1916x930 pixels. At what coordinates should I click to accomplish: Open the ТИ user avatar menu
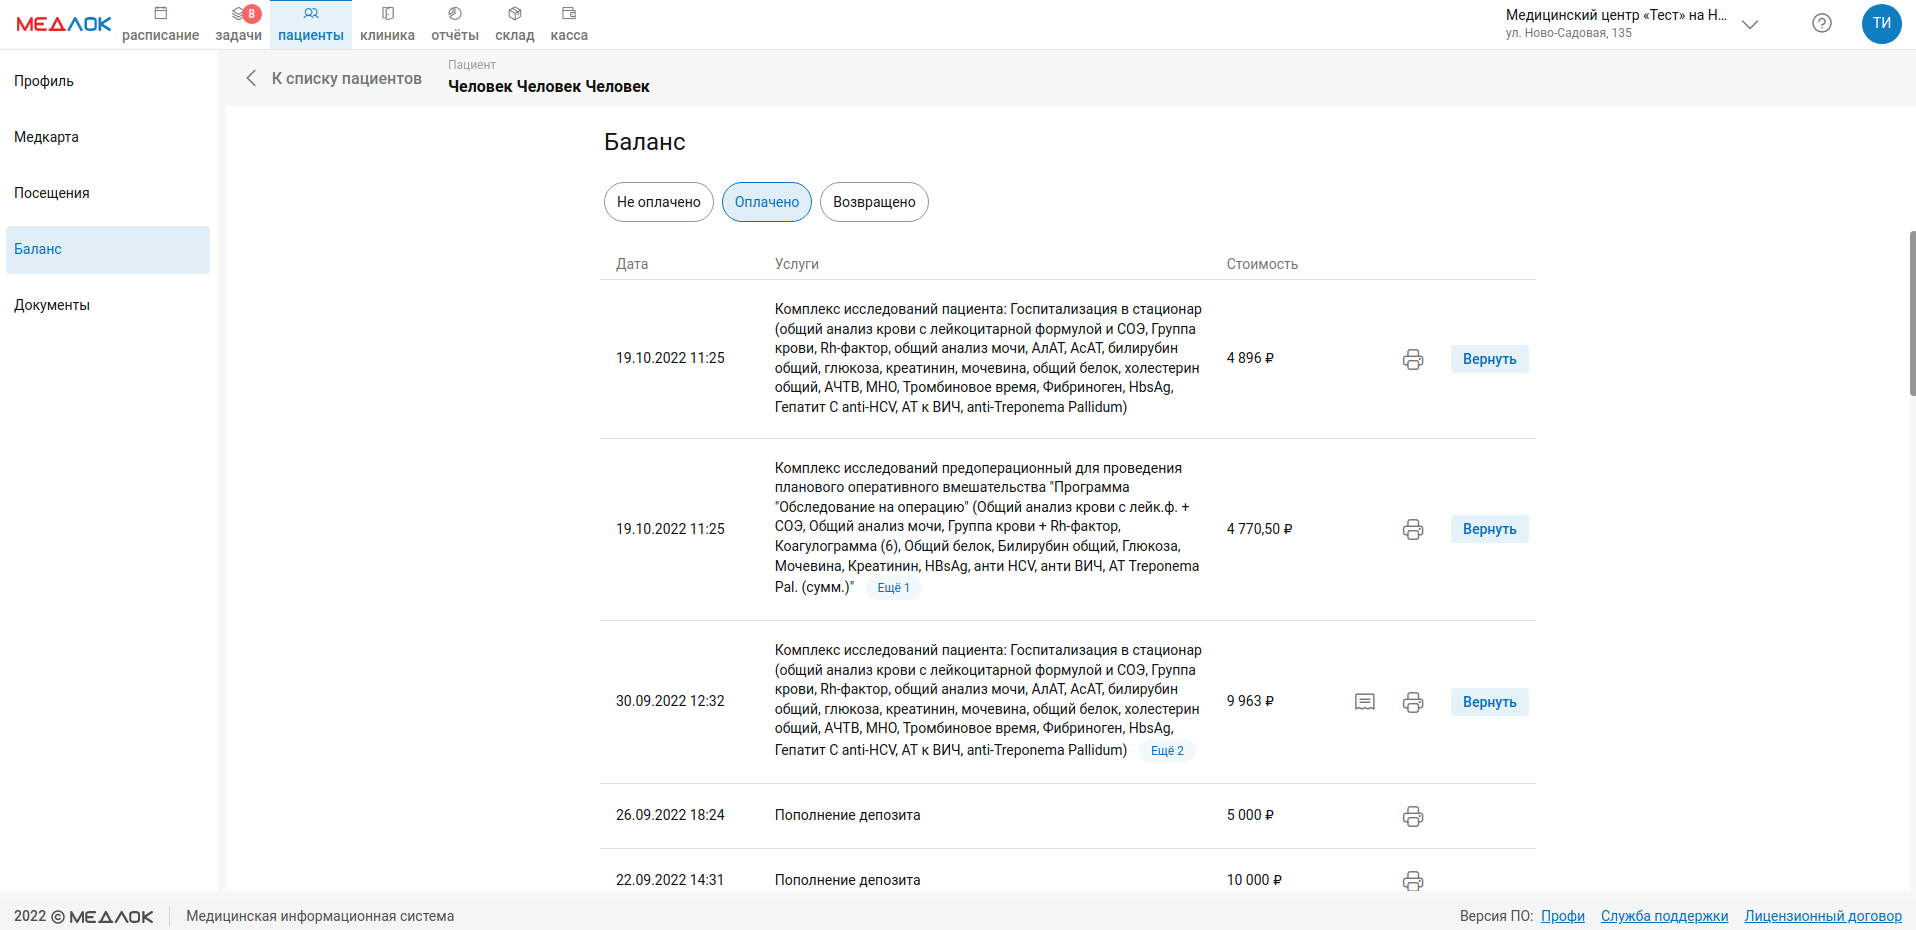pyautogui.click(x=1881, y=23)
